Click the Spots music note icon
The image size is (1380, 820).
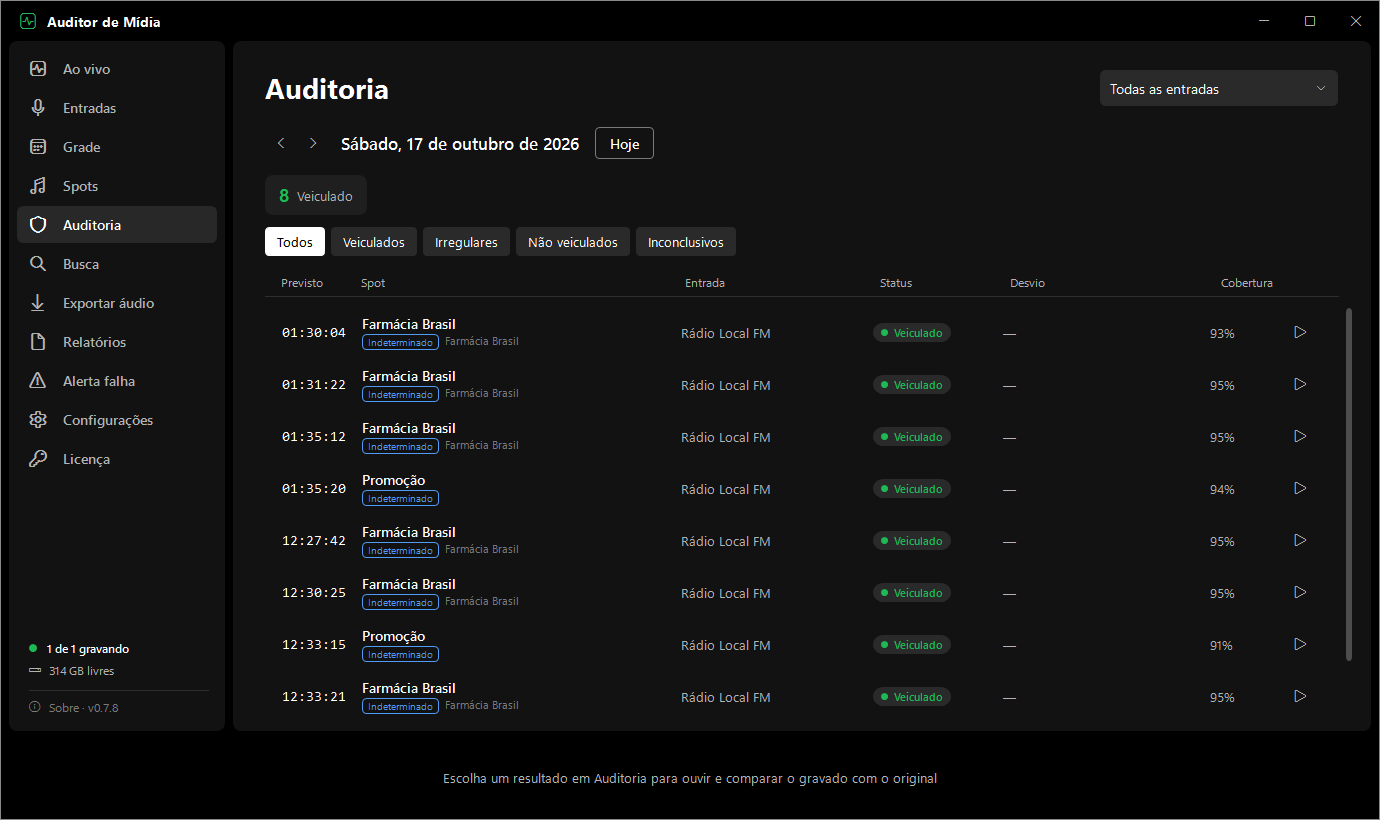point(38,186)
